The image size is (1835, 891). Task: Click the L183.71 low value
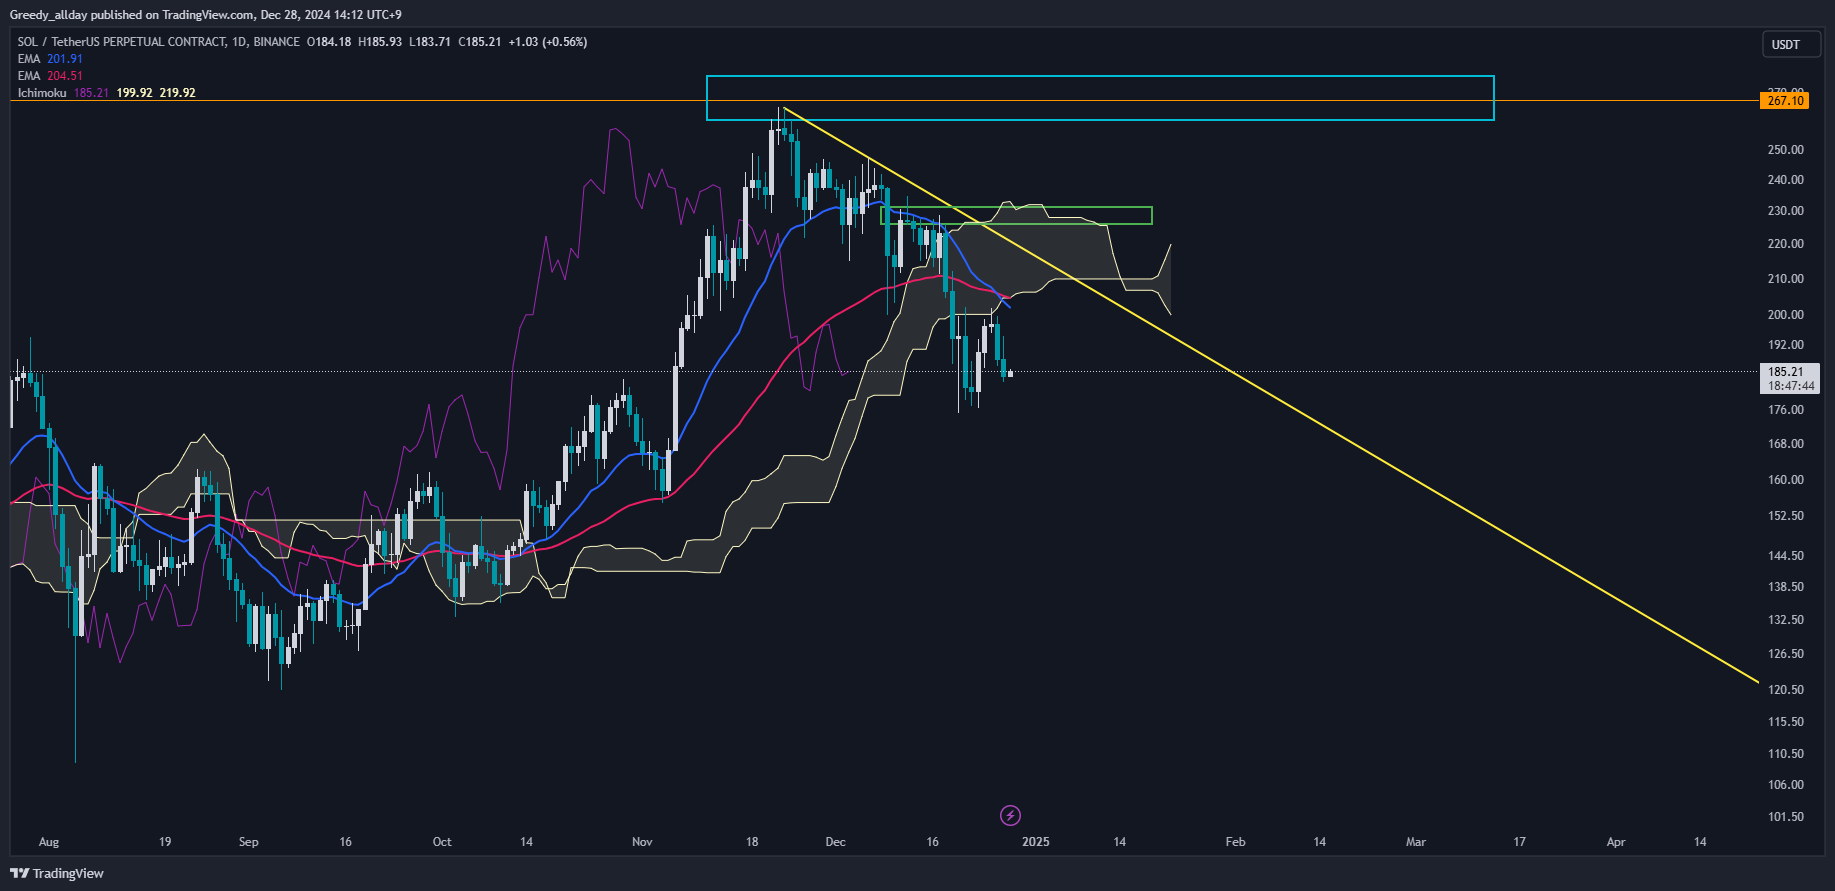[430, 42]
